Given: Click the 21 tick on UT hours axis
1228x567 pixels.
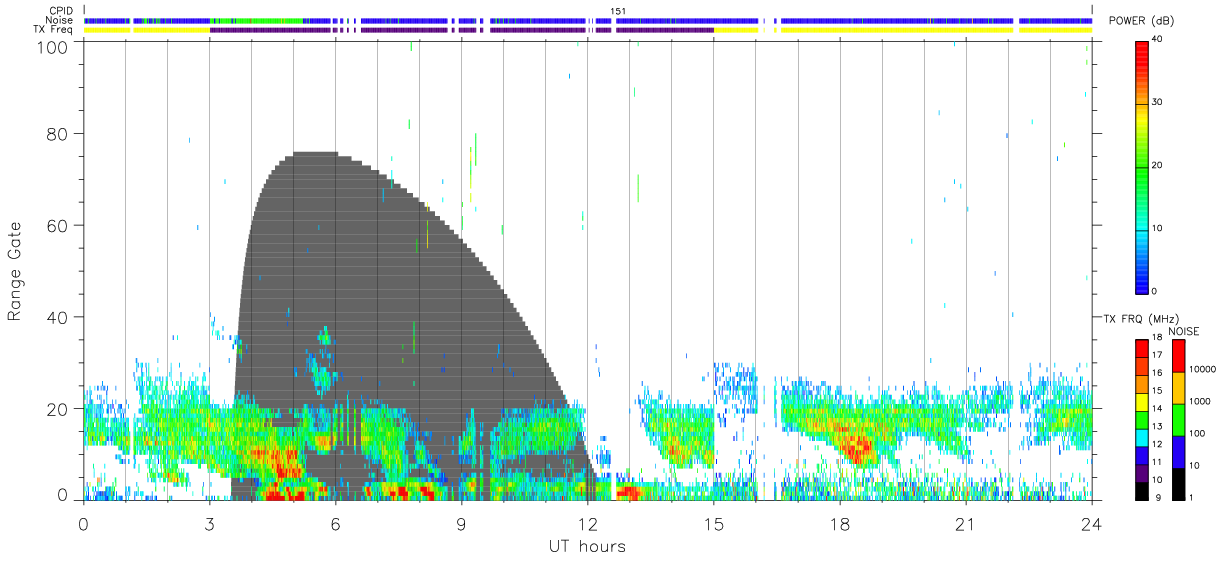Looking at the screenshot, I should click(966, 522).
